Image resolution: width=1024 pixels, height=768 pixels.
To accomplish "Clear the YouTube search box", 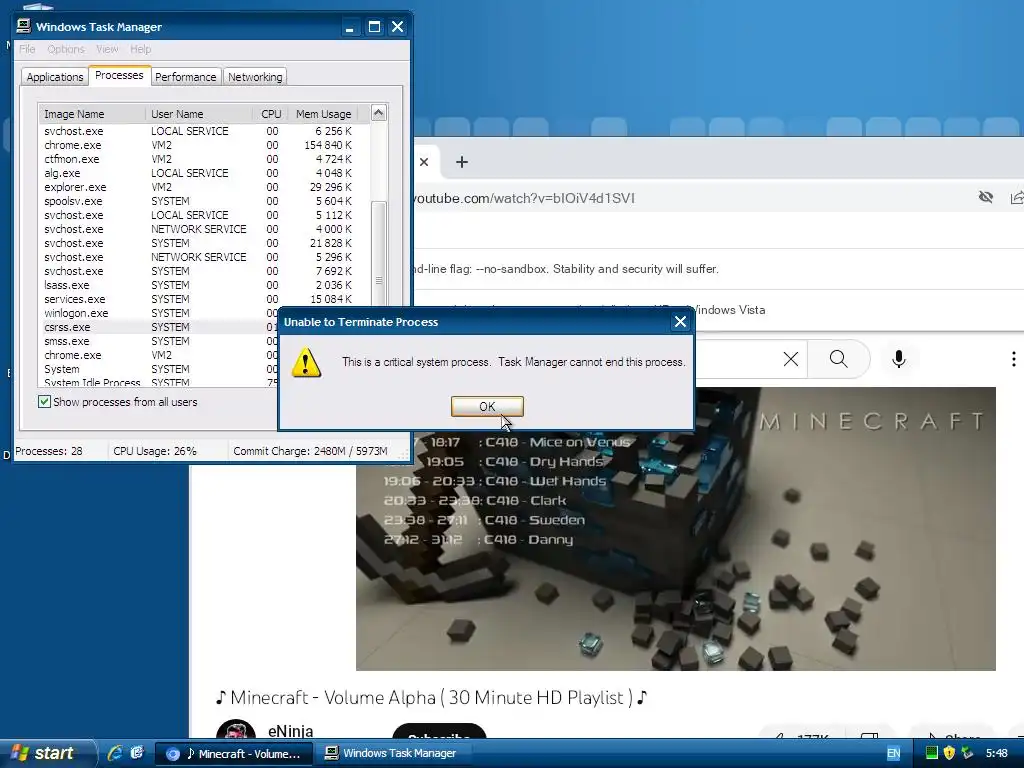I will tap(790, 359).
